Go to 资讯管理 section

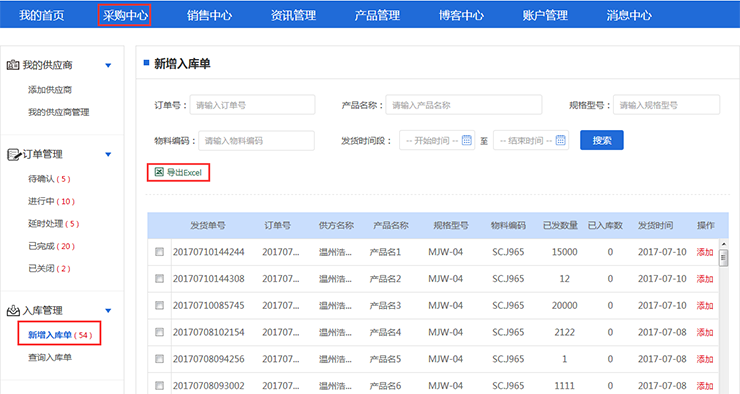coord(293,15)
